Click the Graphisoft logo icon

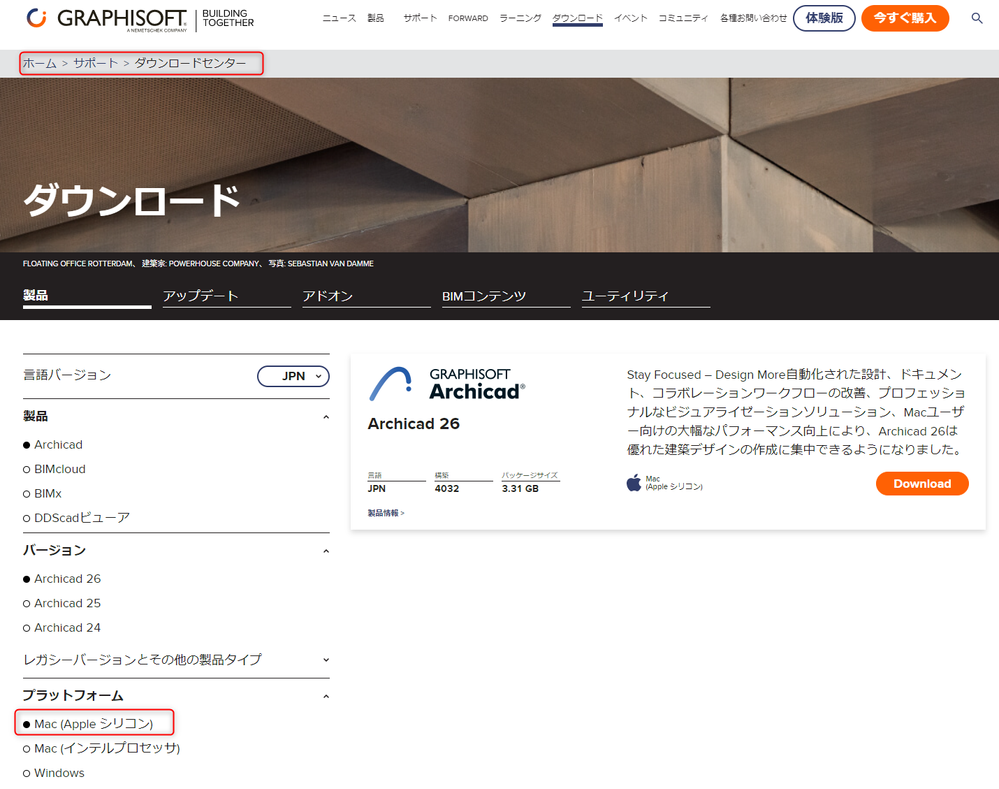pos(36,18)
